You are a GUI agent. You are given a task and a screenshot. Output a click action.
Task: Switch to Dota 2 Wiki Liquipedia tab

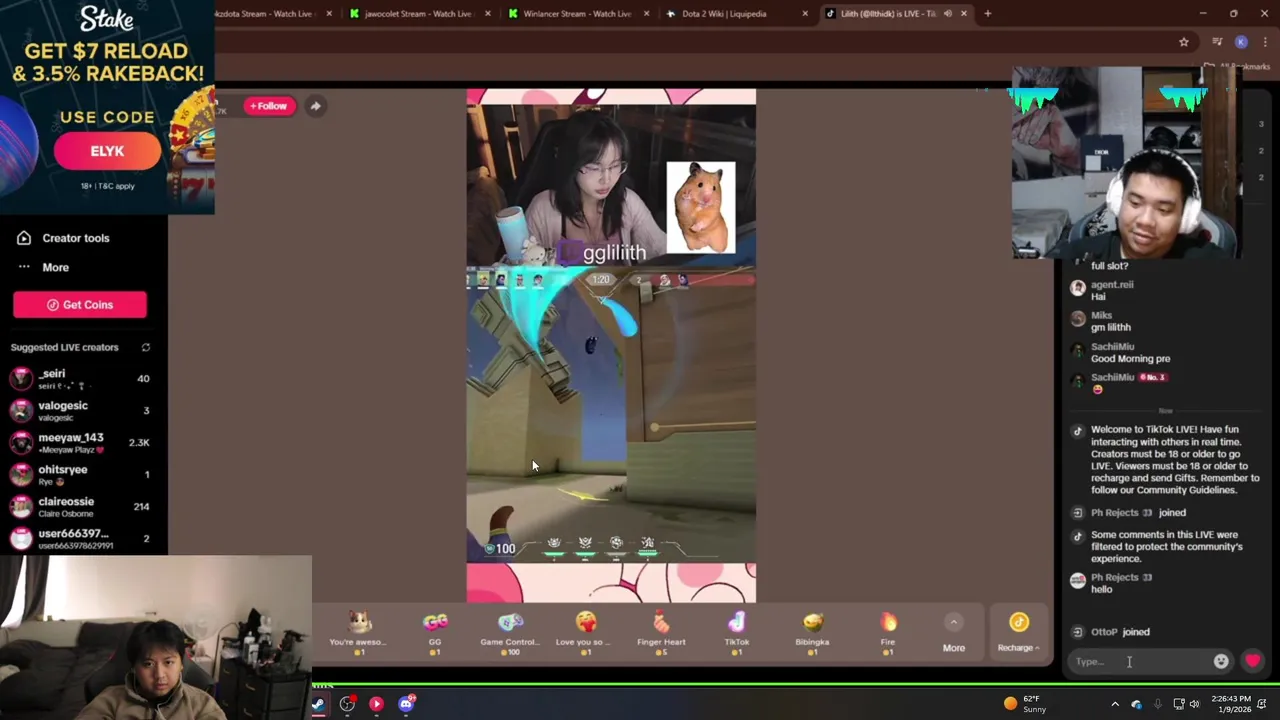coord(735,14)
